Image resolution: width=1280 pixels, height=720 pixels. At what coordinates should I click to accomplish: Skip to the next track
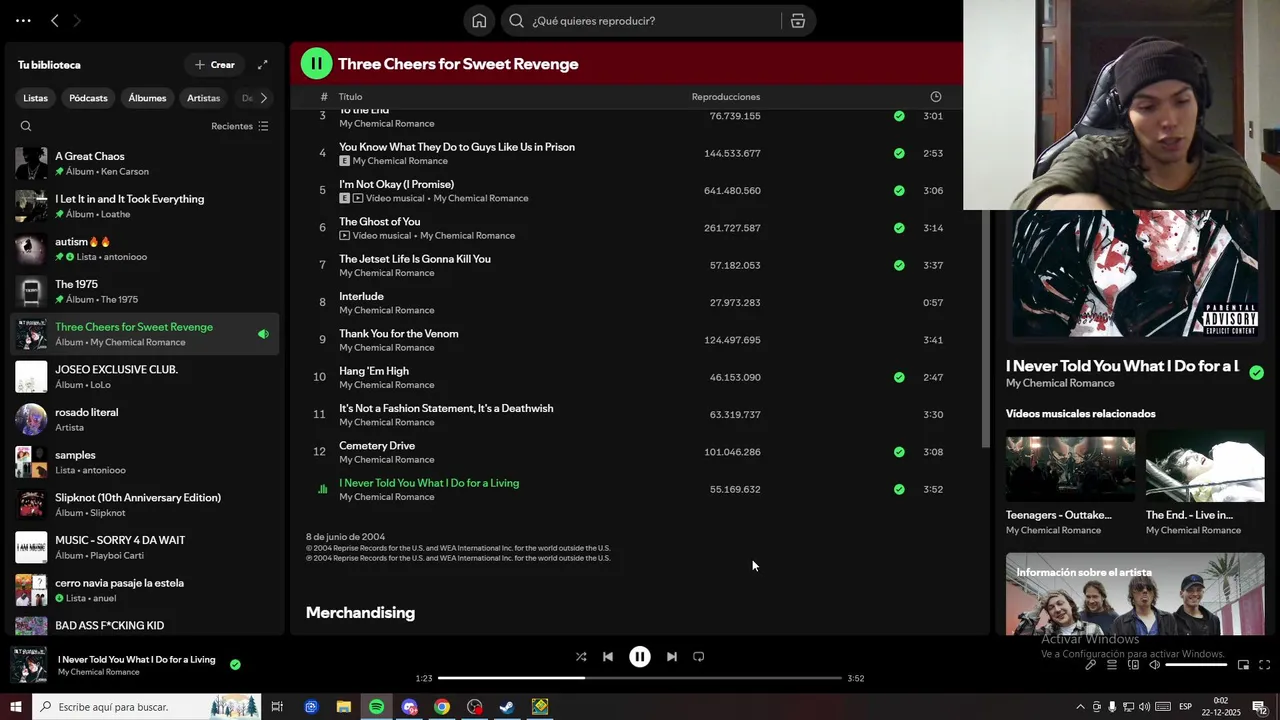(x=672, y=657)
